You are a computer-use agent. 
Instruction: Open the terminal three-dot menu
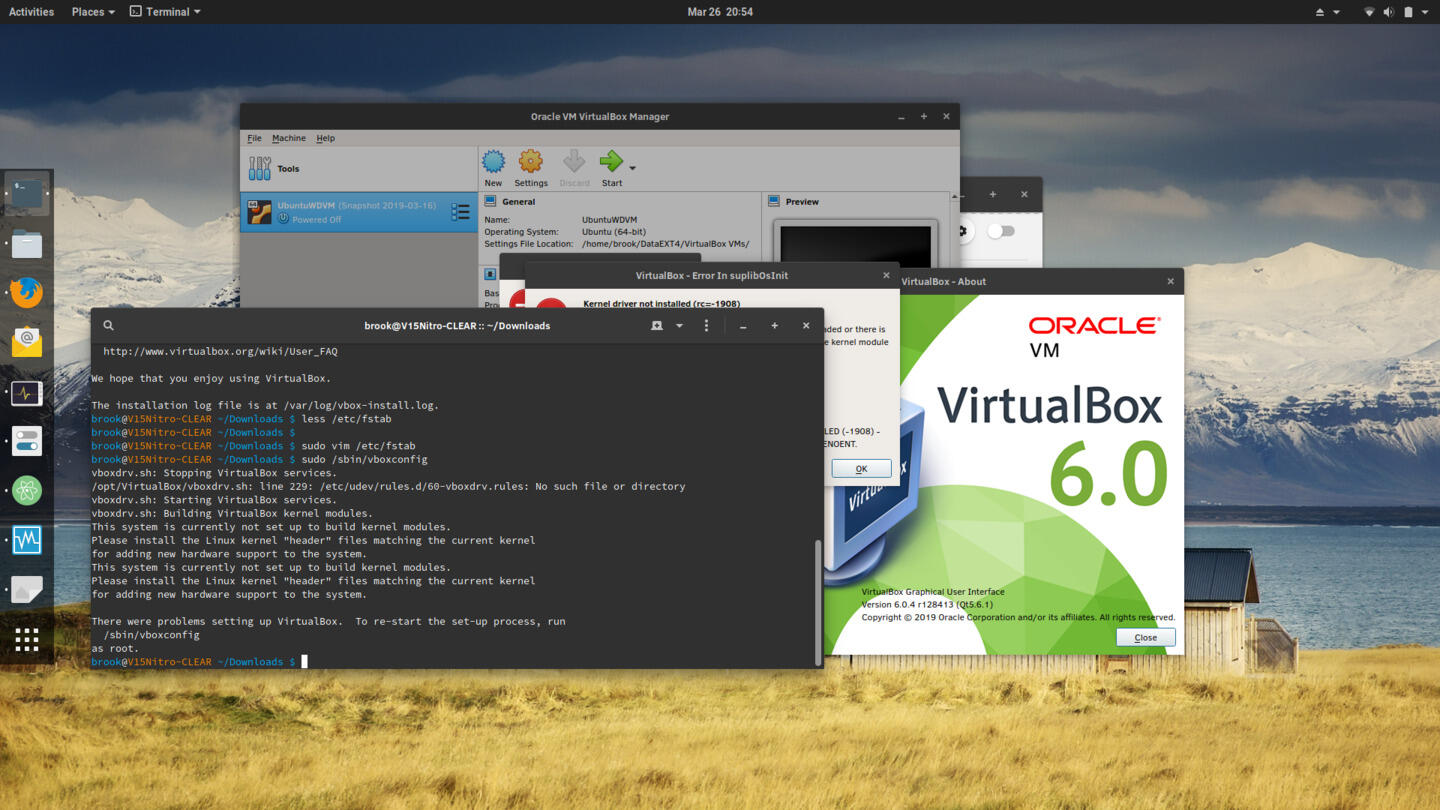706,325
